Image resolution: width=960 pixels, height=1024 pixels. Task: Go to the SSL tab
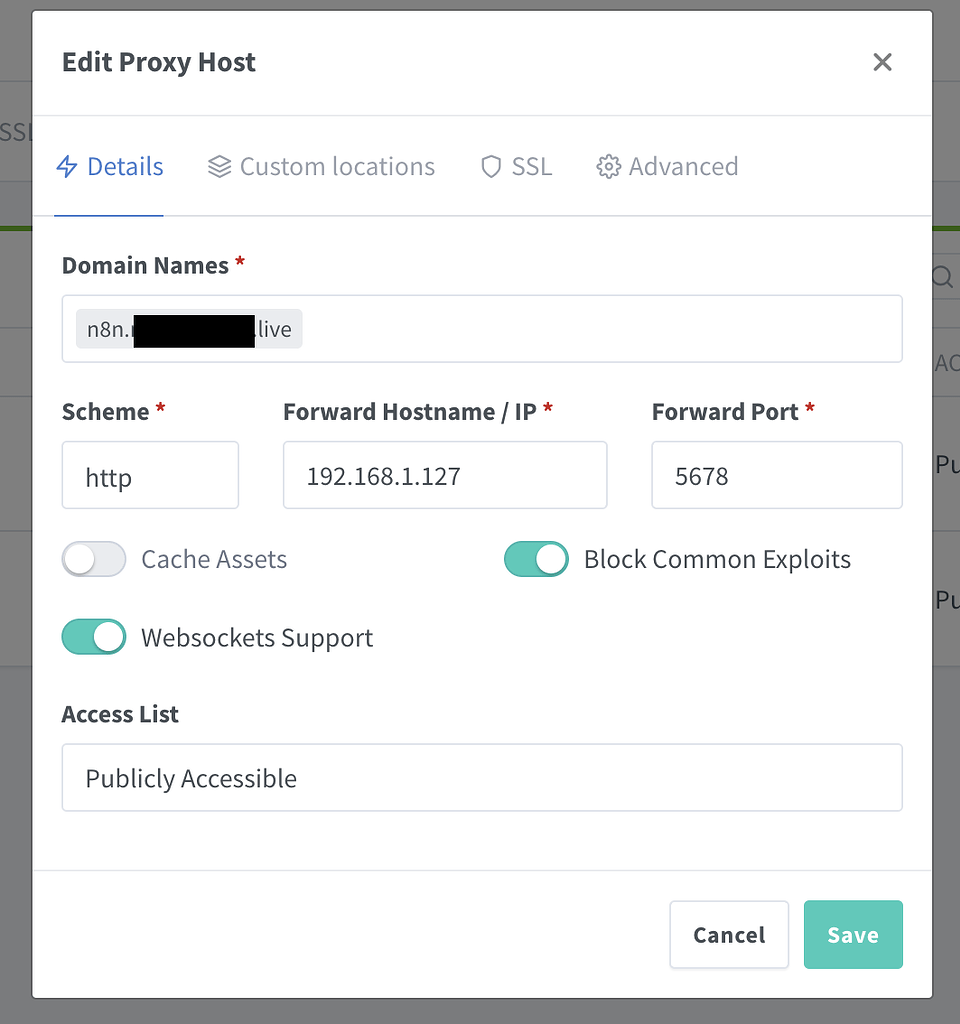tap(531, 167)
